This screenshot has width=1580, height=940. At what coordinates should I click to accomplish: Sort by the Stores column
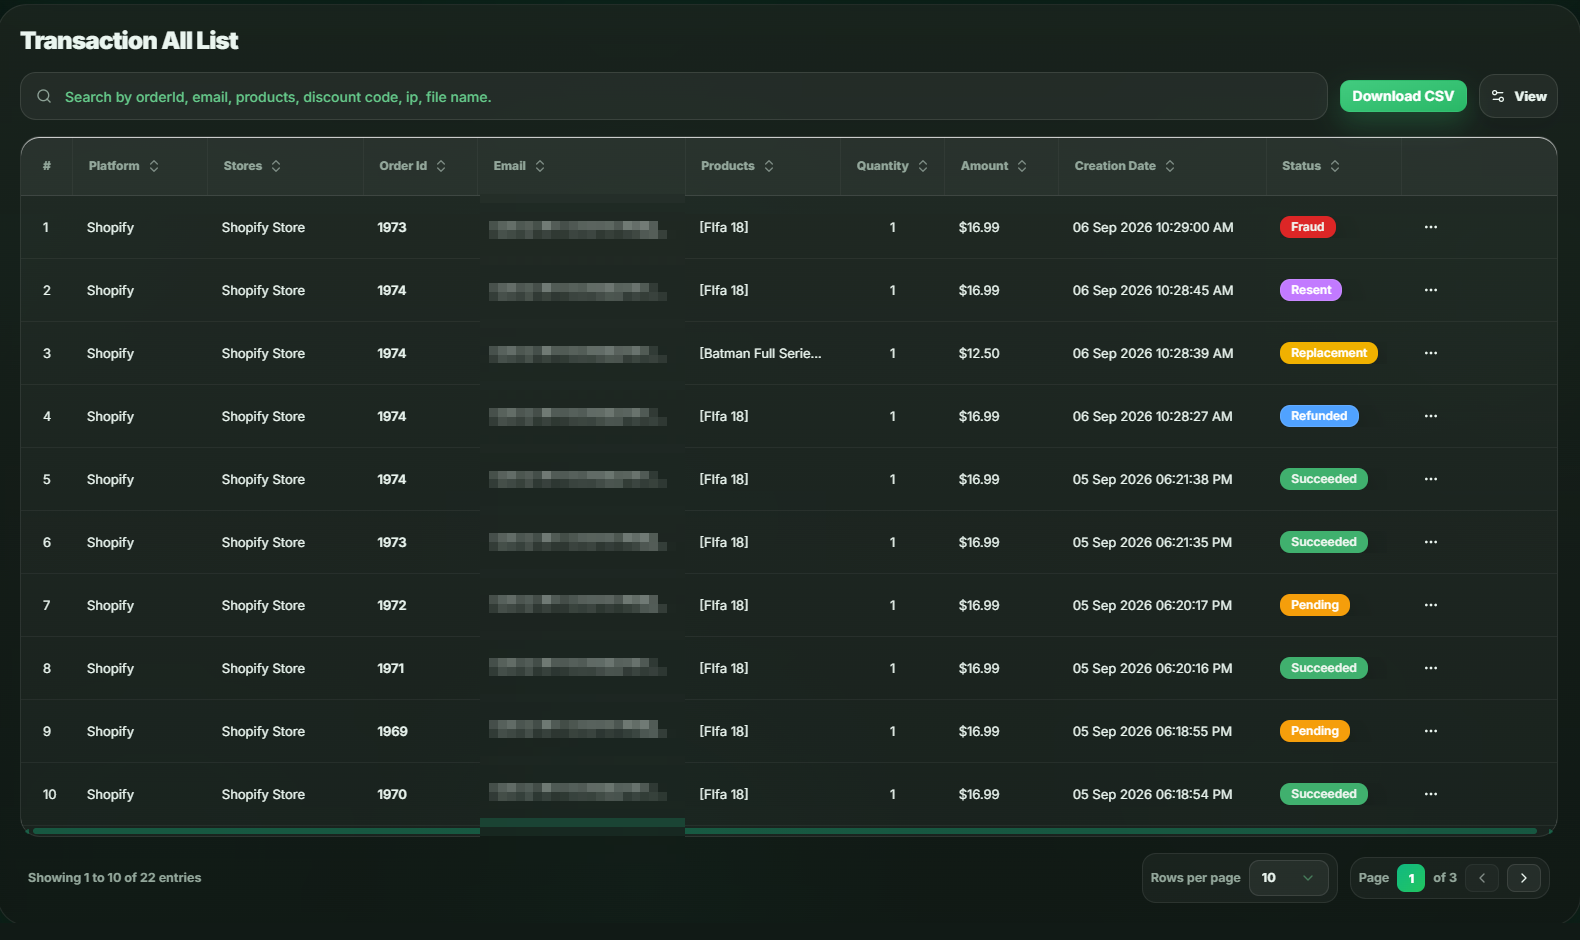[x=252, y=166]
